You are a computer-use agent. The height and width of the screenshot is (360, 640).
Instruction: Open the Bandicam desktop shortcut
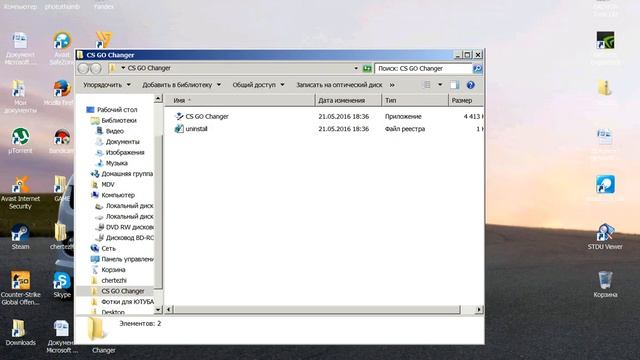pyautogui.click(x=62, y=141)
